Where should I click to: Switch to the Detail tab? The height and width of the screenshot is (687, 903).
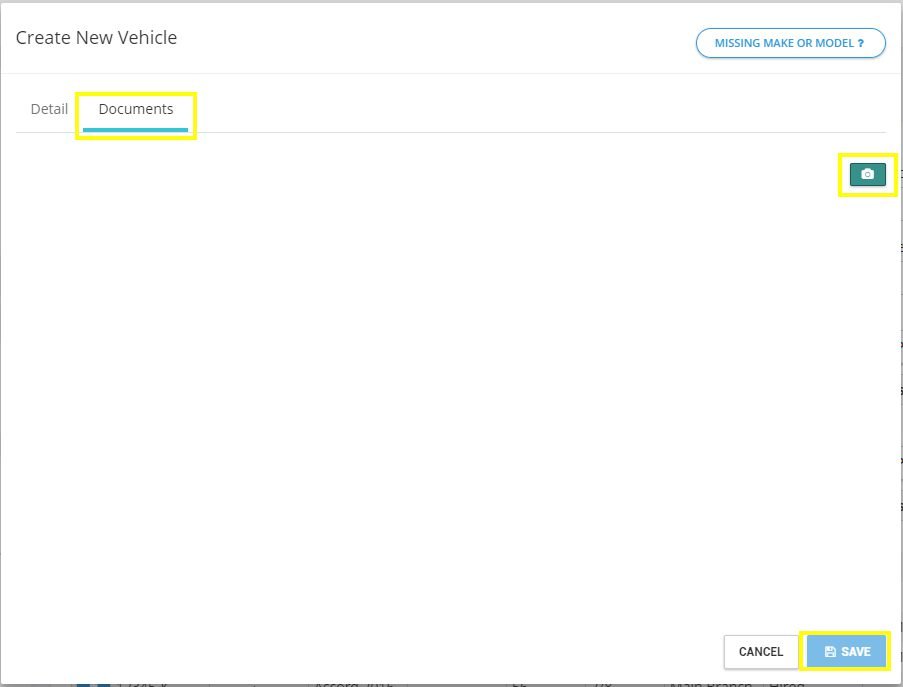(49, 109)
